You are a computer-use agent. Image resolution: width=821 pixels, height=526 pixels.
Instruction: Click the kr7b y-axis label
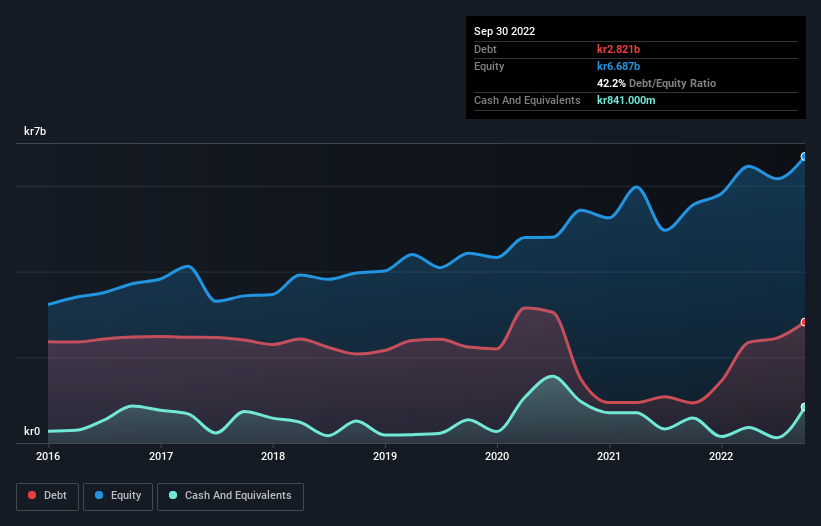click(35, 131)
